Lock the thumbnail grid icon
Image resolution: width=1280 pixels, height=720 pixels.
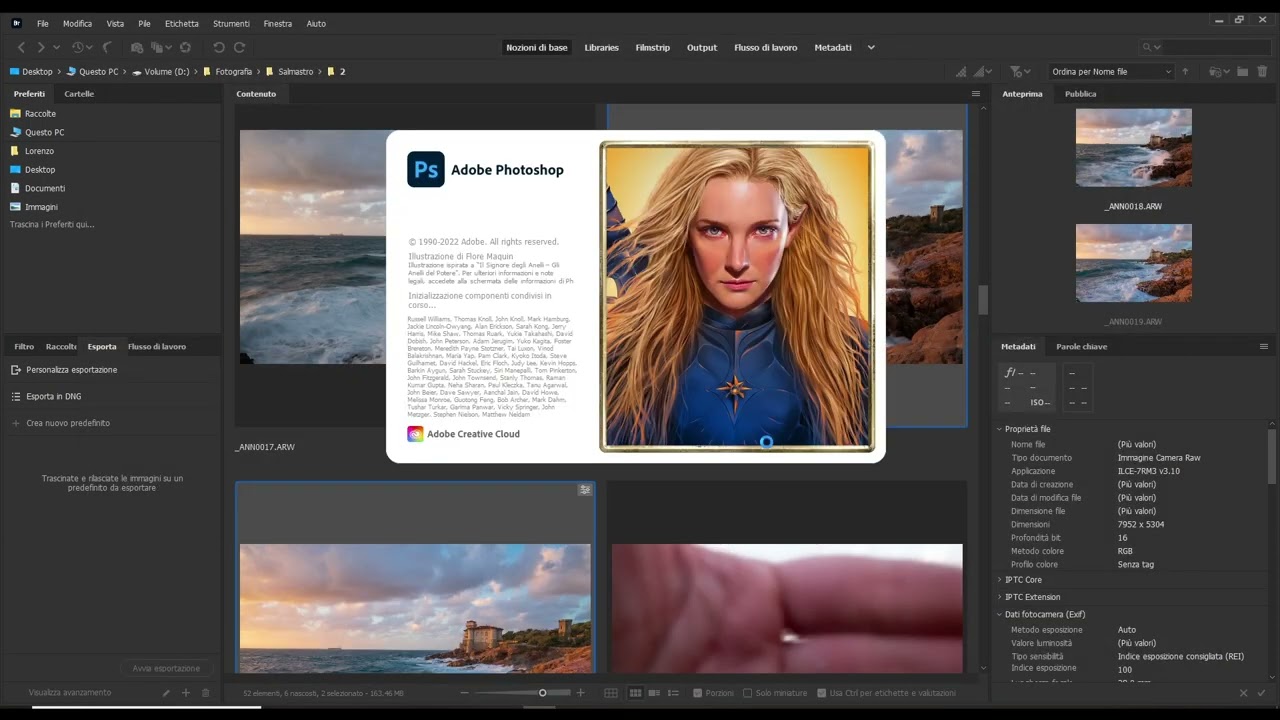[611, 693]
